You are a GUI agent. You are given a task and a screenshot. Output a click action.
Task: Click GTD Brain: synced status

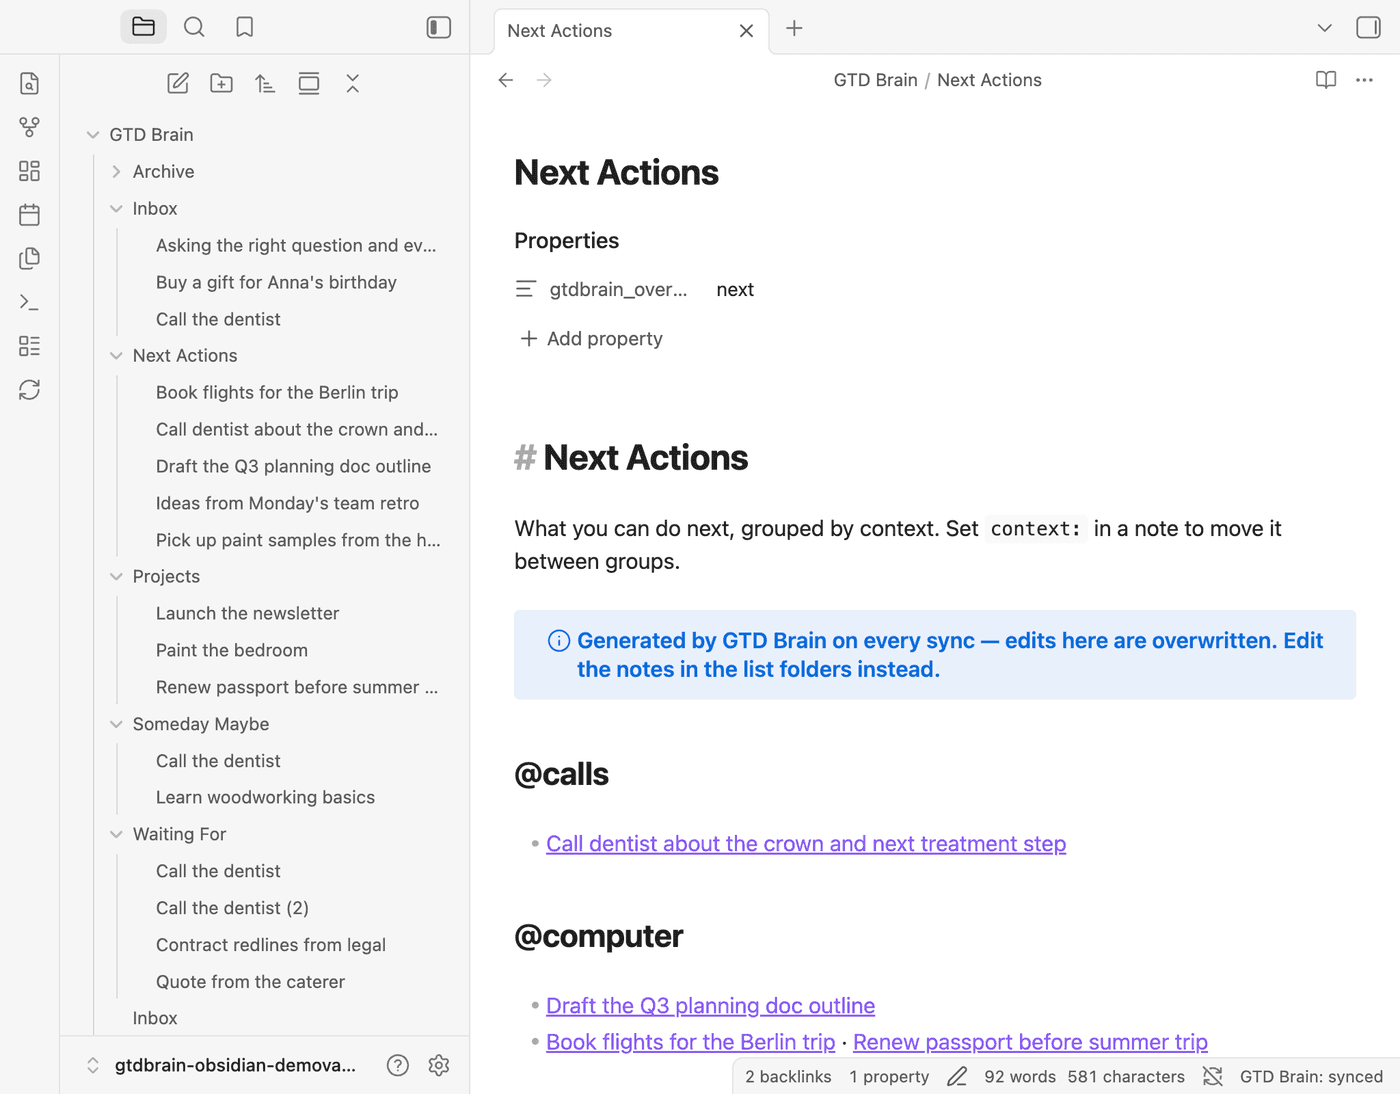[1311, 1077]
